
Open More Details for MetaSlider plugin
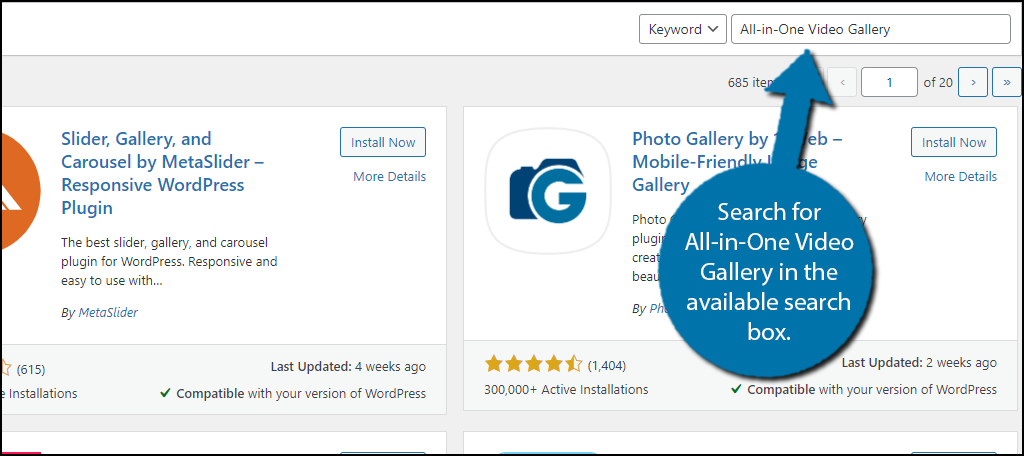pos(389,176)
